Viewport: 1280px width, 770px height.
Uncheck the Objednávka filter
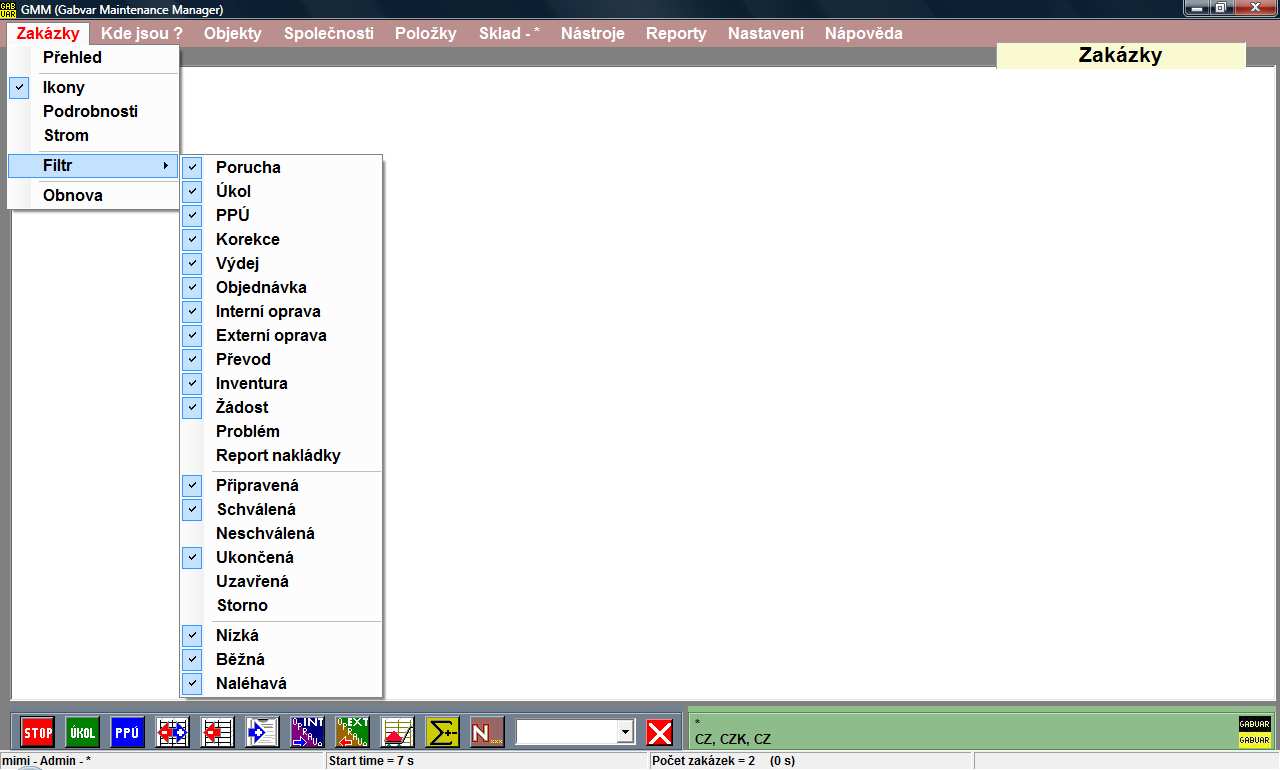(282, 287)
